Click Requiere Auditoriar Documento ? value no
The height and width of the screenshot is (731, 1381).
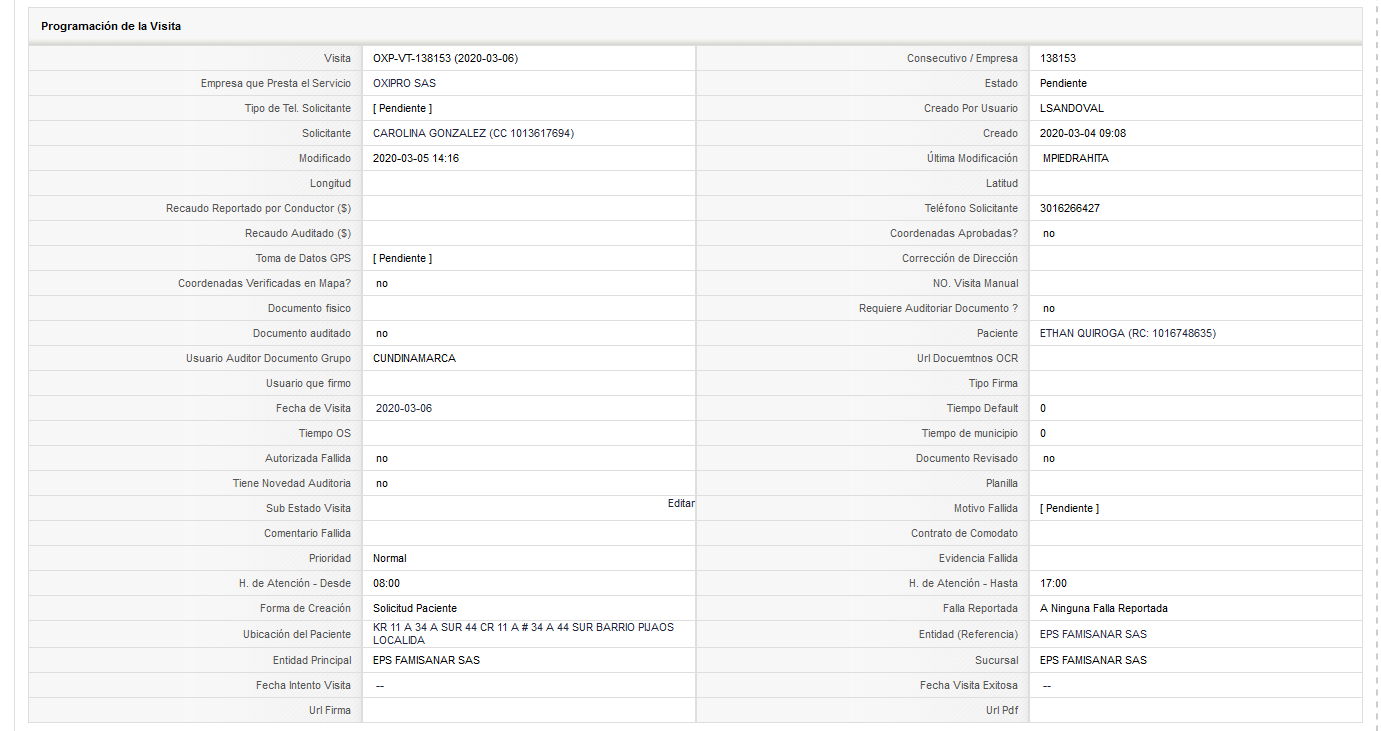click(x=1049, y=308)
